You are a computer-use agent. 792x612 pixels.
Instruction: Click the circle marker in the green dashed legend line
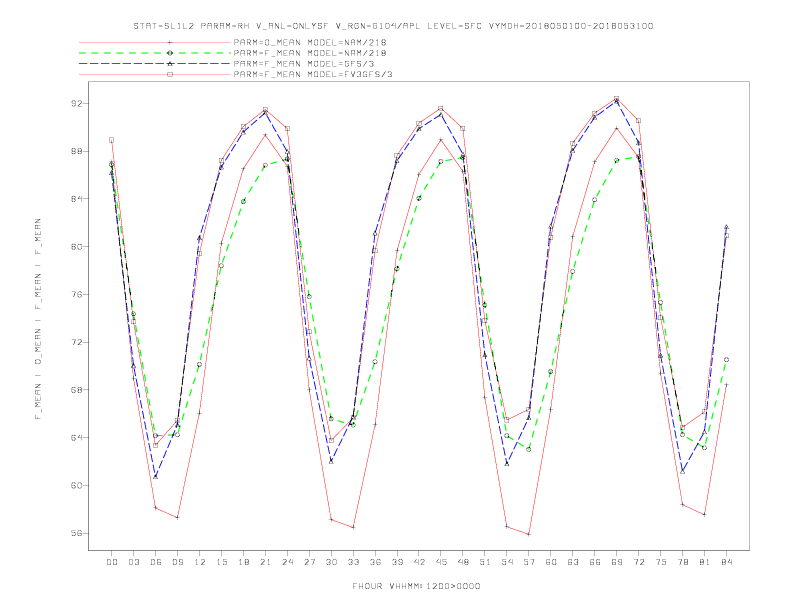click(x=170, y=53)
